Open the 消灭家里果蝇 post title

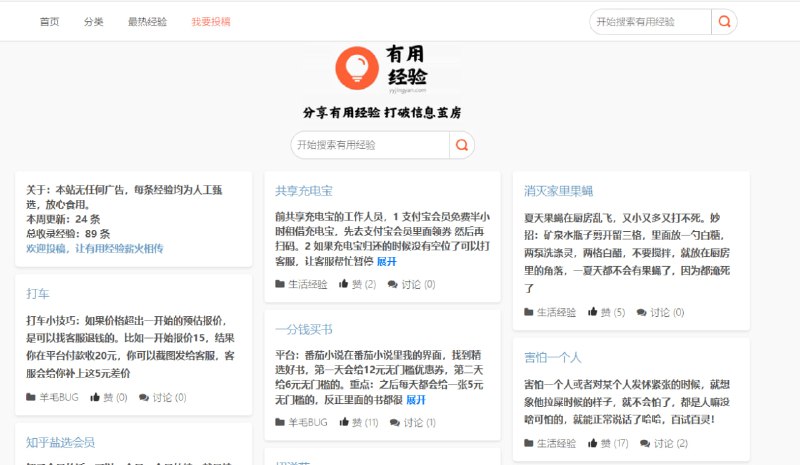coord(558,191)
